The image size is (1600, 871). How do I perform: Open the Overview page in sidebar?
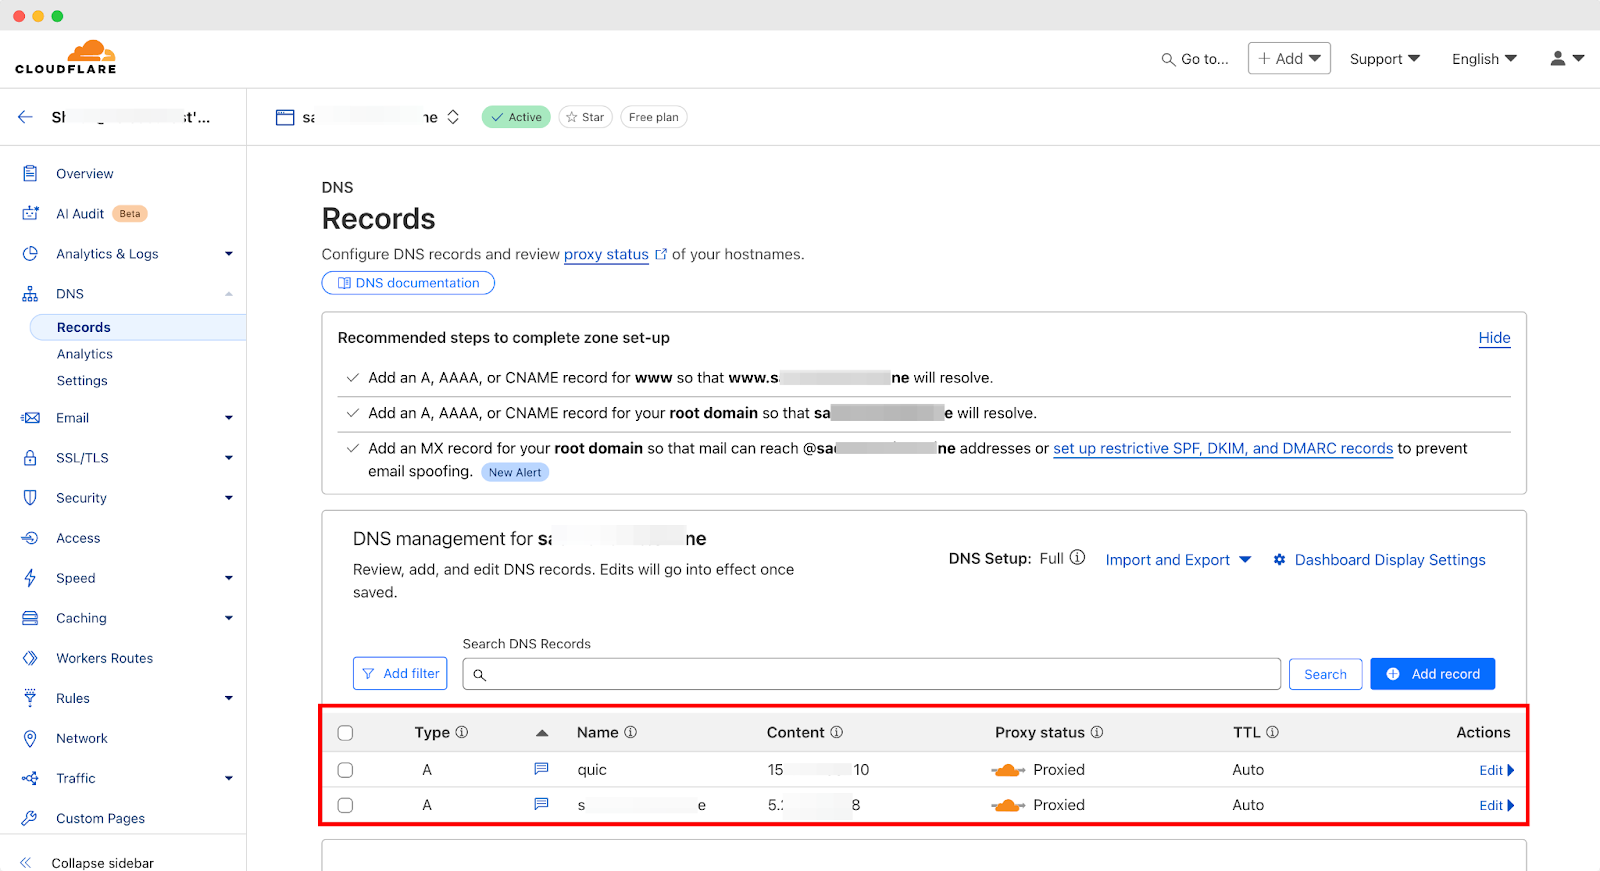(x=84, y=174)
